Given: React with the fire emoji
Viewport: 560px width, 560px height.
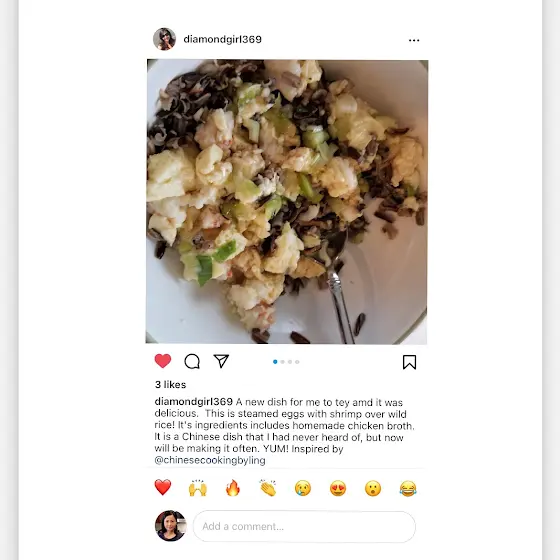Looking at the screenshot, I should tap(232, 488).
